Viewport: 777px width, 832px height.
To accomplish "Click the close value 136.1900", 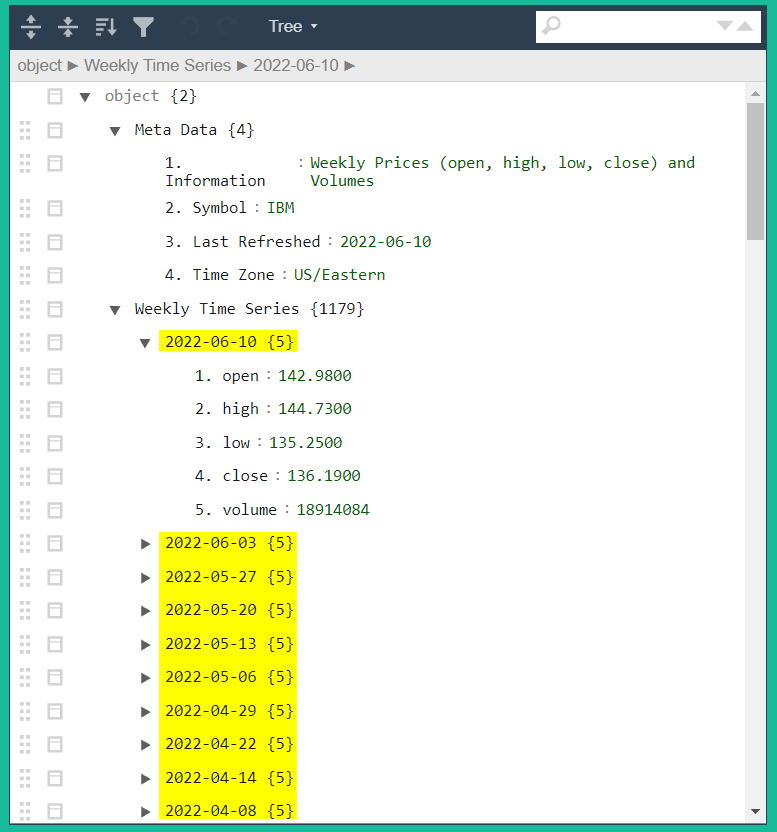I will coord(323,476).
